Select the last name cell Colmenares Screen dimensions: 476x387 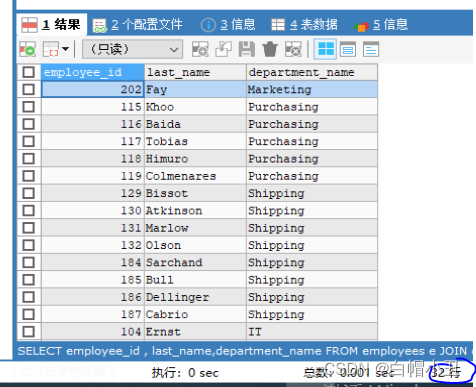tap(195, 176)
